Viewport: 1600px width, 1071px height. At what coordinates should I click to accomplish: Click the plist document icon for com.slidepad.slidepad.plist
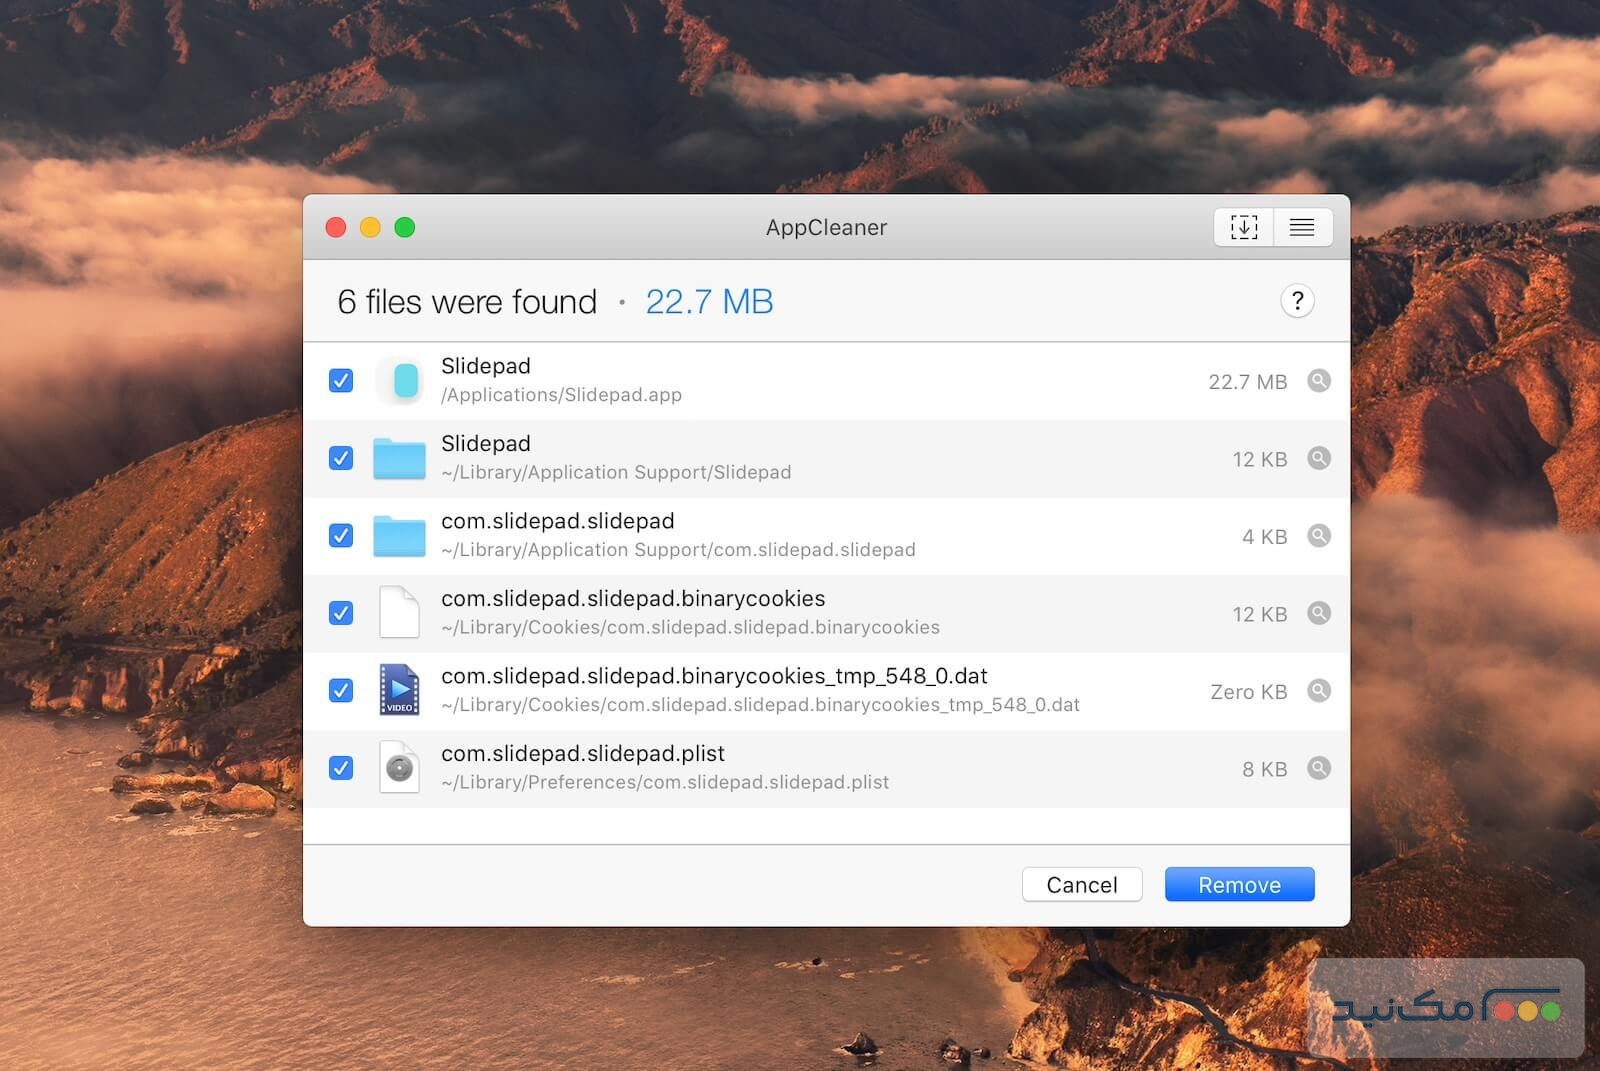point(400,768)
